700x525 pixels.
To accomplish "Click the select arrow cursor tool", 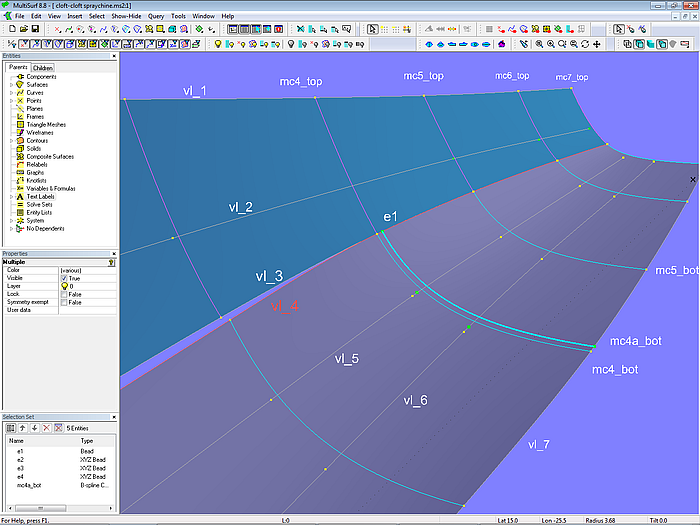I will [x=372, y=30].
